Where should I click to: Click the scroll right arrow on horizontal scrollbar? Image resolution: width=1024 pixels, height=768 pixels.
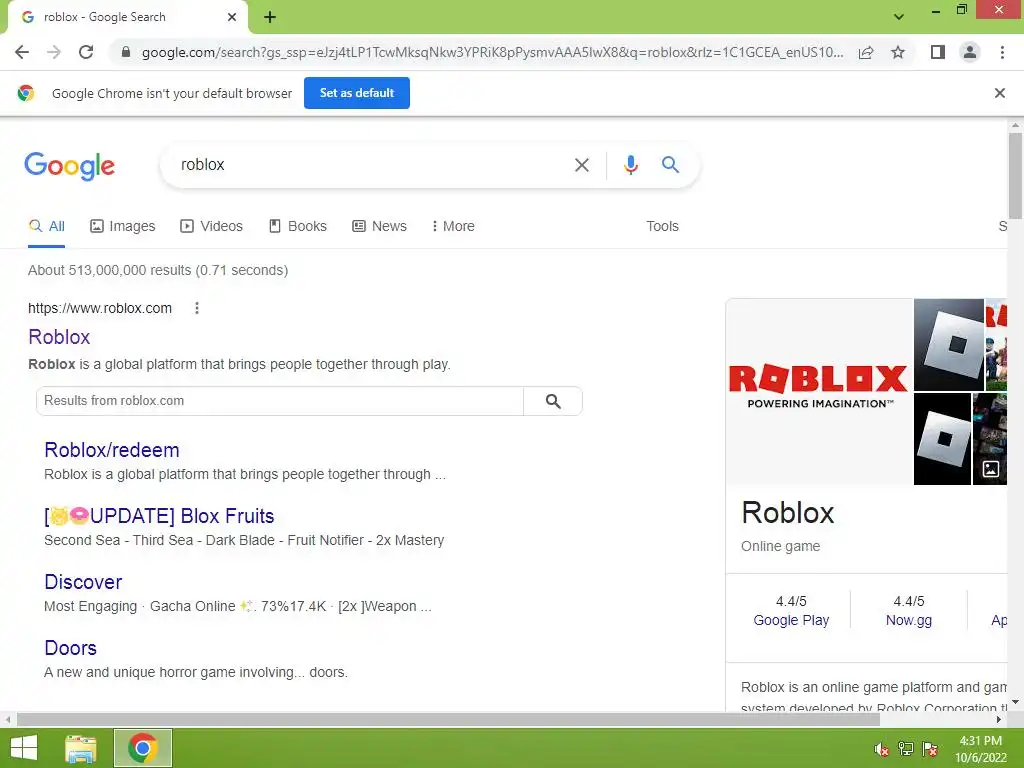[999, 720]
